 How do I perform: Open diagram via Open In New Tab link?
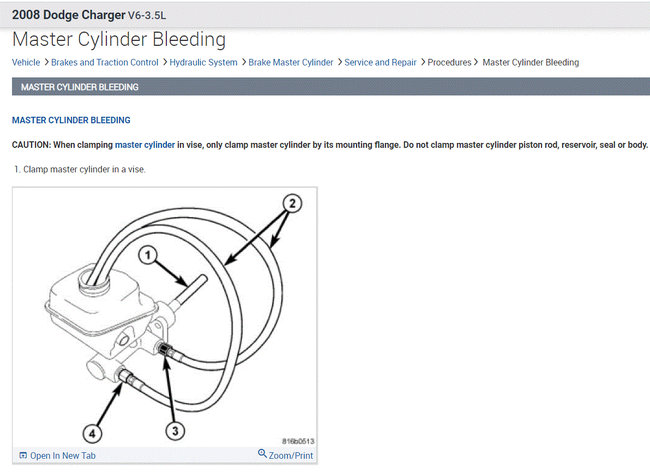(x=63, y=455)
